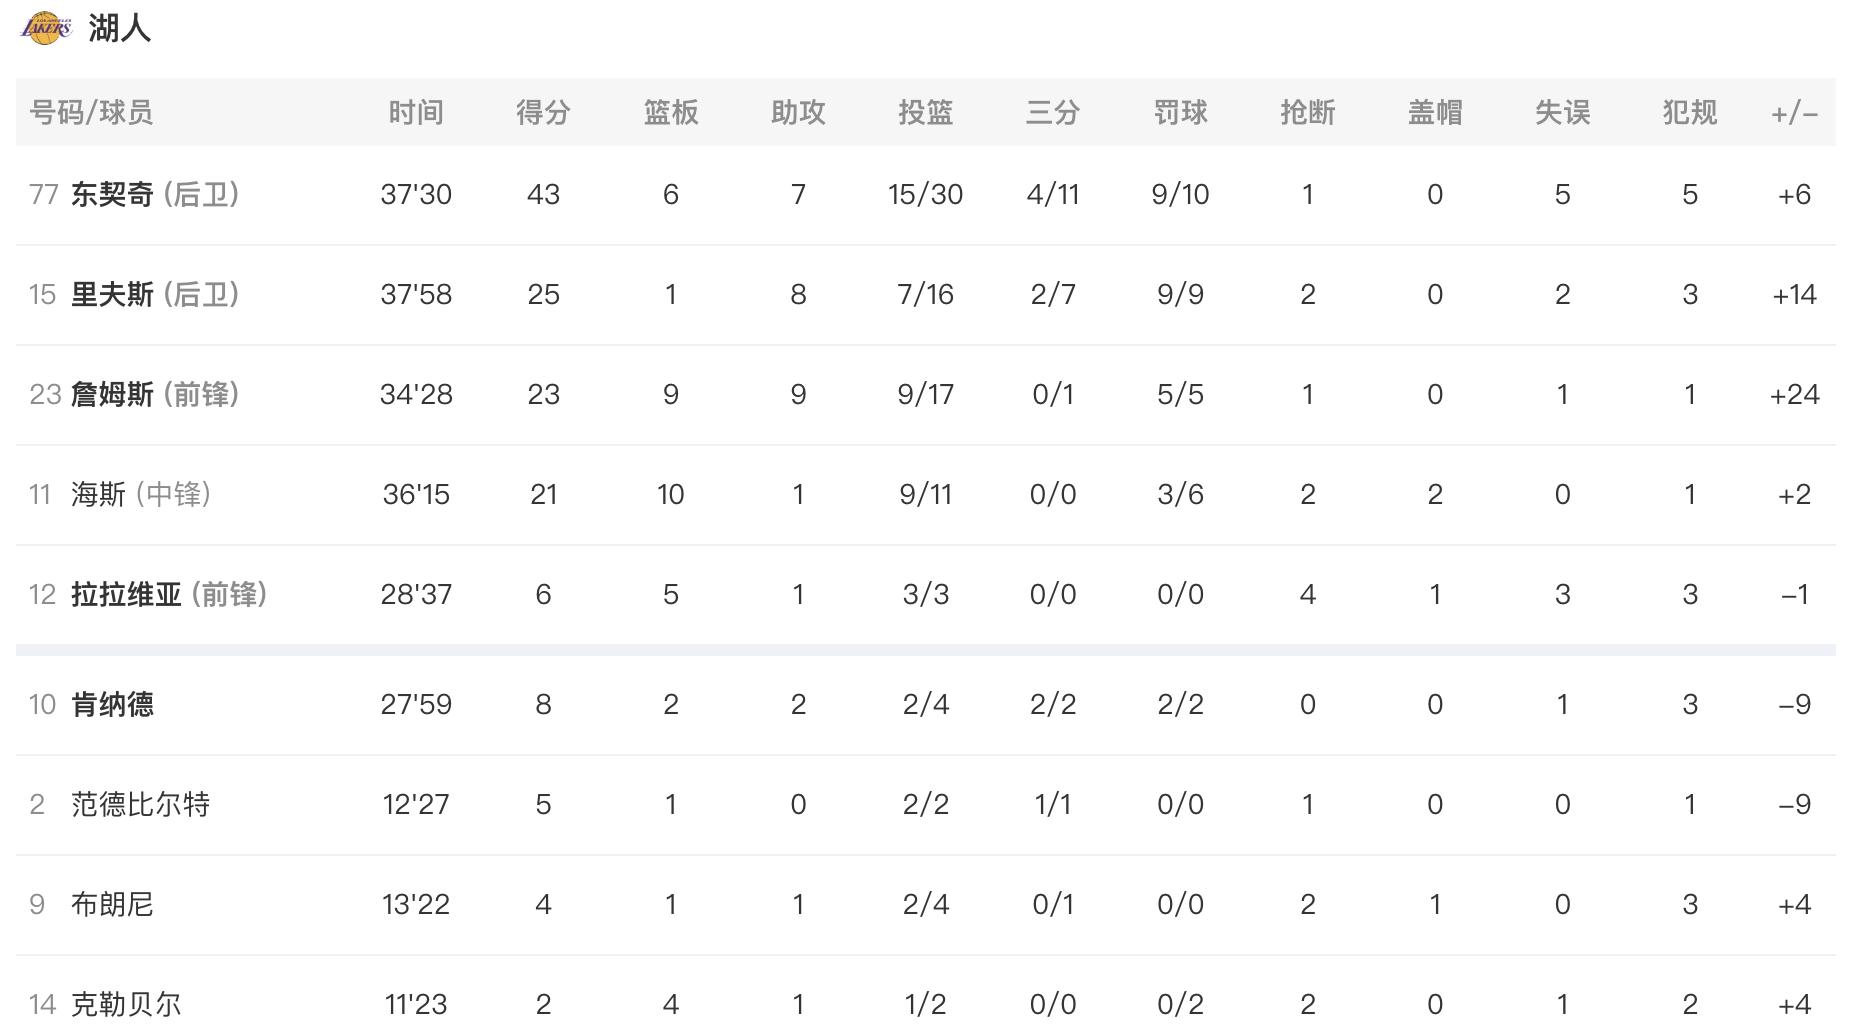
Task: Click 克勒贝尔 player name
Action: point(126,1003)
